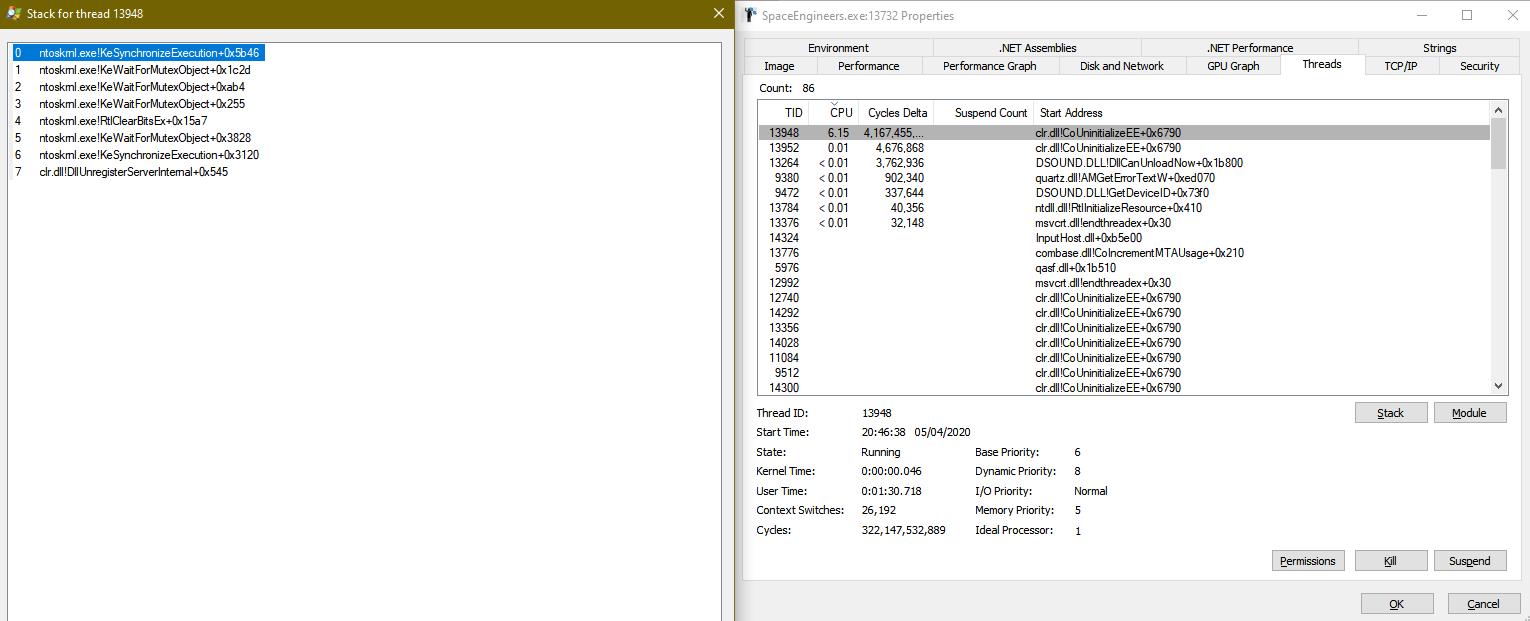Open thread Permissions dialog
The image size is (1530, 621).
[x=1307, y=561]
